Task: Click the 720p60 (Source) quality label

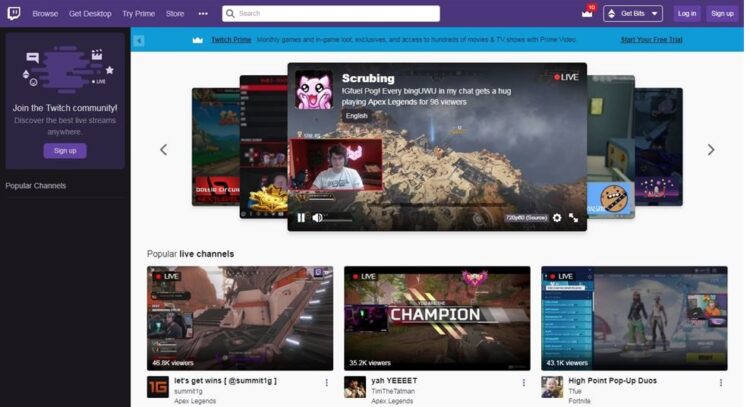Action: coord(526,218)
